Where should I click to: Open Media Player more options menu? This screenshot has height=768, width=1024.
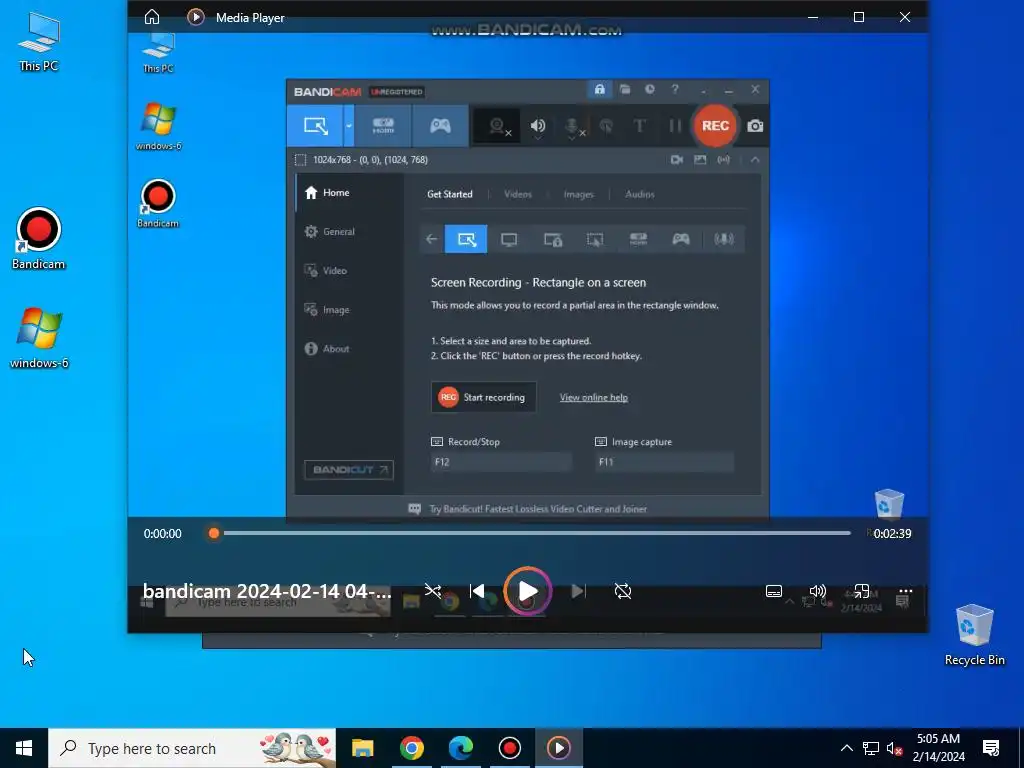click(905, 592)
